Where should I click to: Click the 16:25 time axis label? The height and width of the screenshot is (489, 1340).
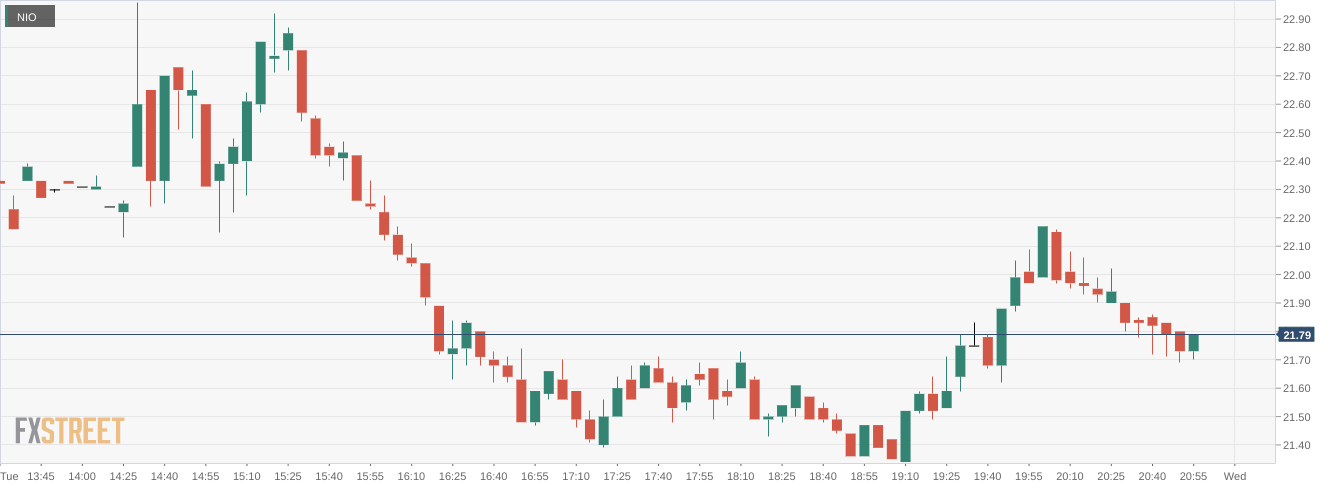[x=452, y=477]
